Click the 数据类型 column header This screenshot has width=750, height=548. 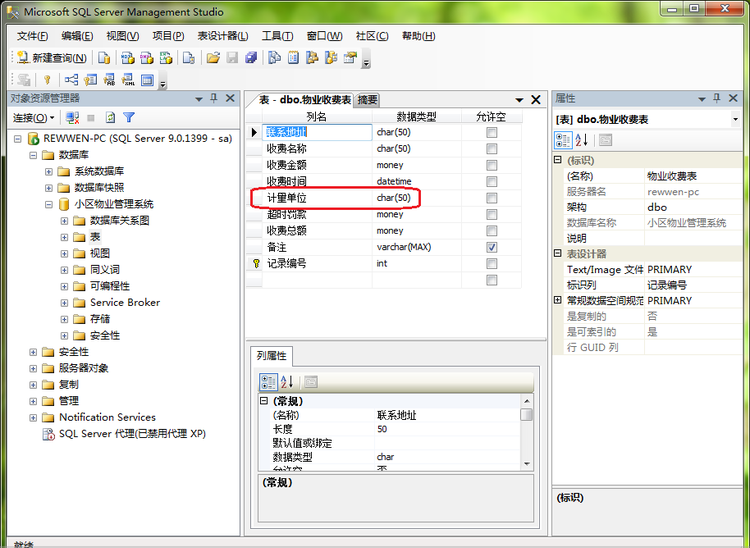416,117
